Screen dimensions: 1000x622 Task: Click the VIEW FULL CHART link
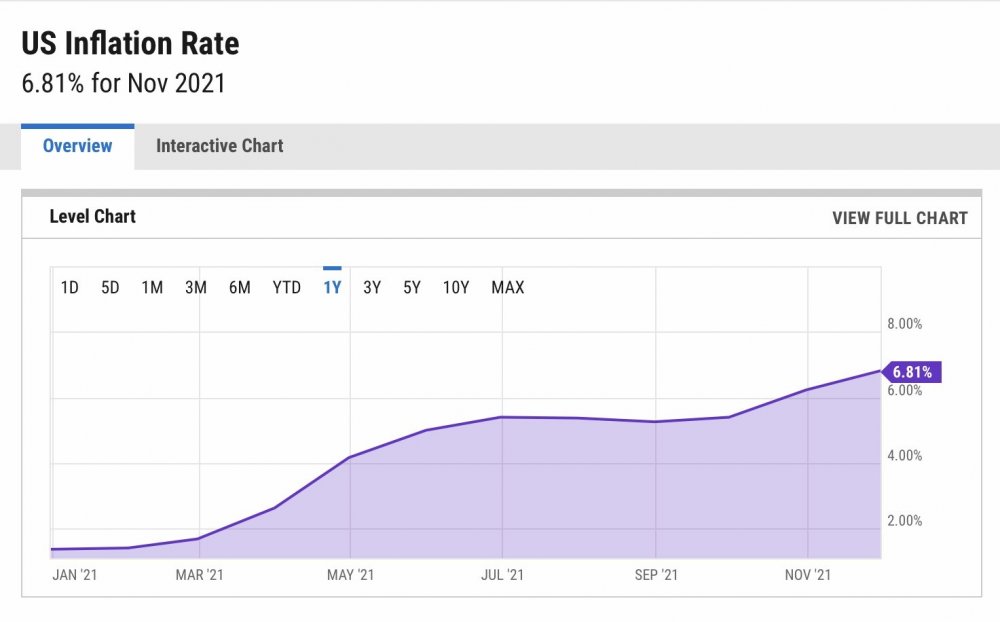(x=899, y=218)
